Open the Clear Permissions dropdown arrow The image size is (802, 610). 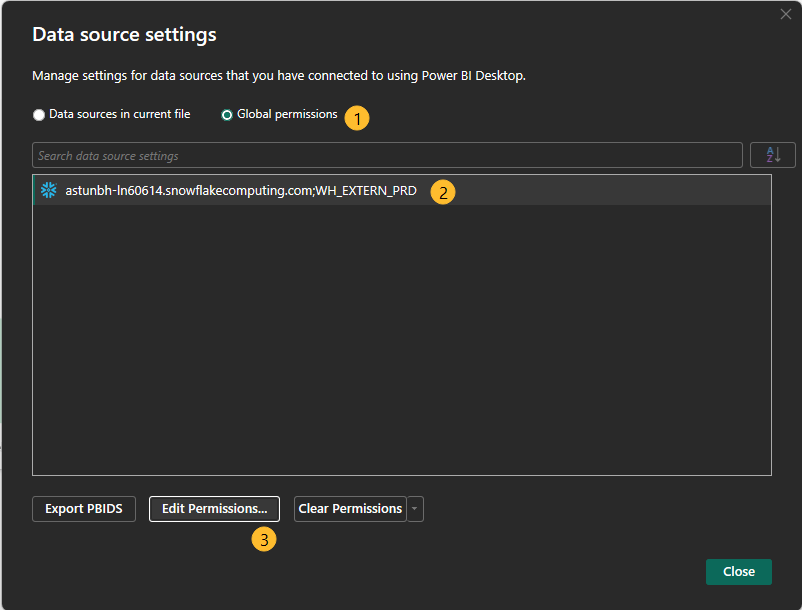click(416, 509)
